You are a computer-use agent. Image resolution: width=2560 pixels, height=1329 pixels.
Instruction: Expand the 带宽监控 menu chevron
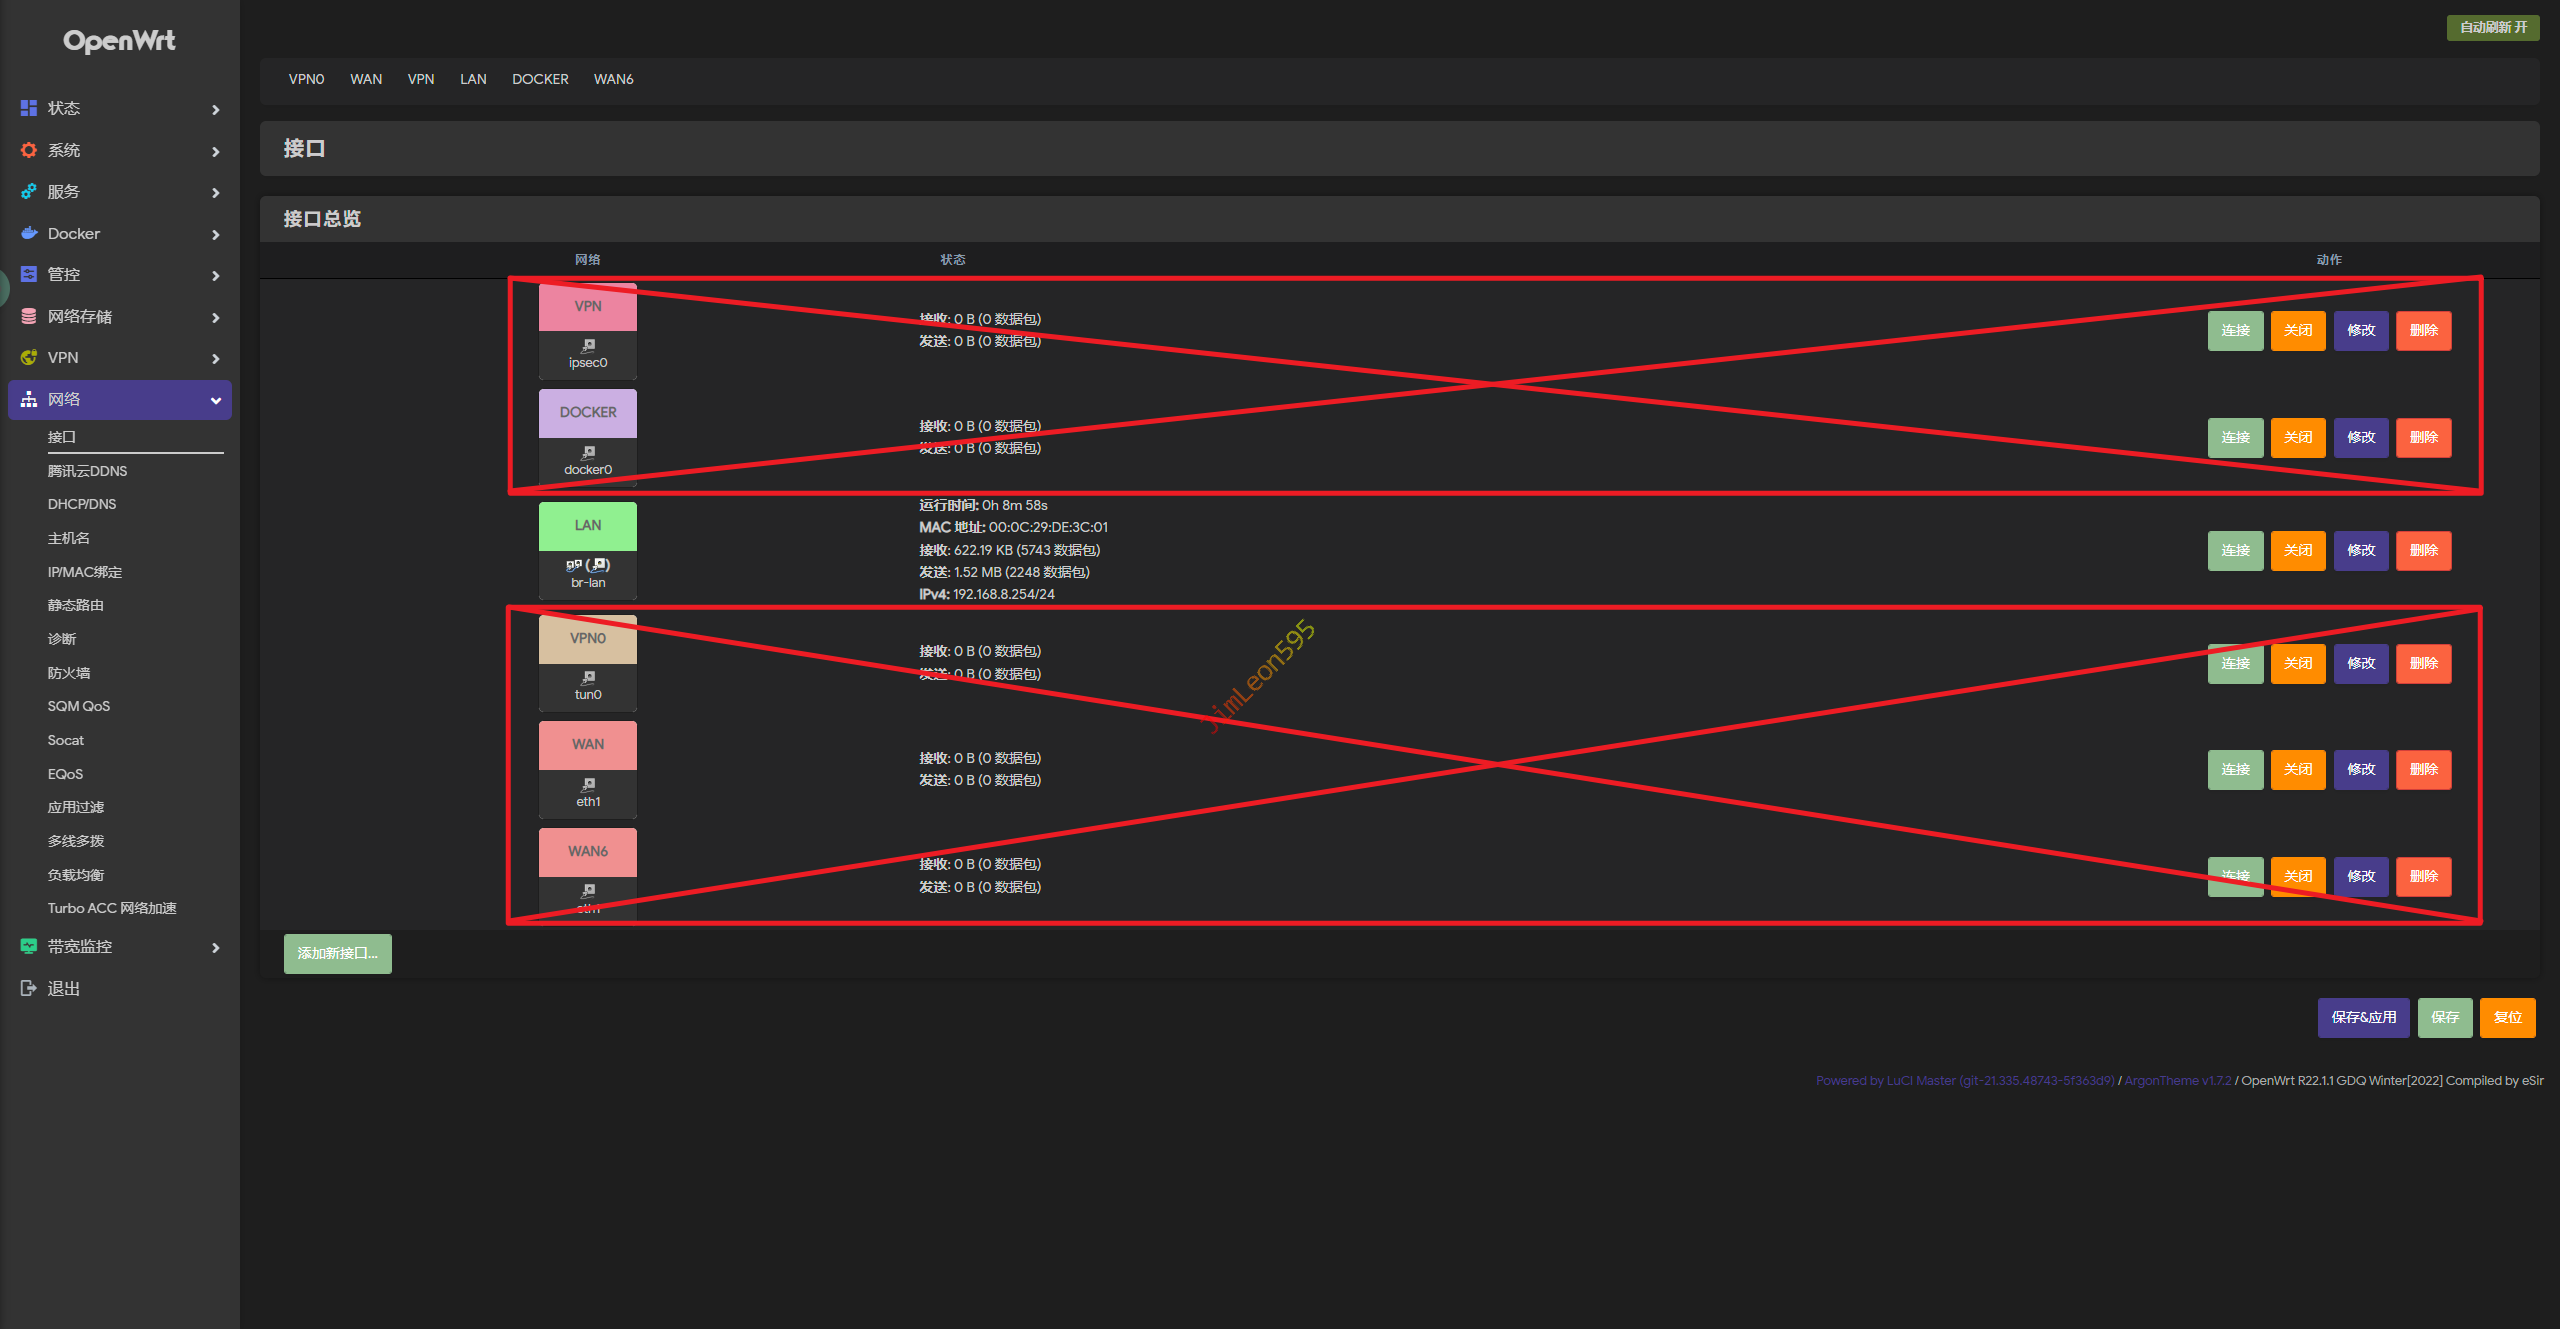pyautogui.click(x=215, y=947)
